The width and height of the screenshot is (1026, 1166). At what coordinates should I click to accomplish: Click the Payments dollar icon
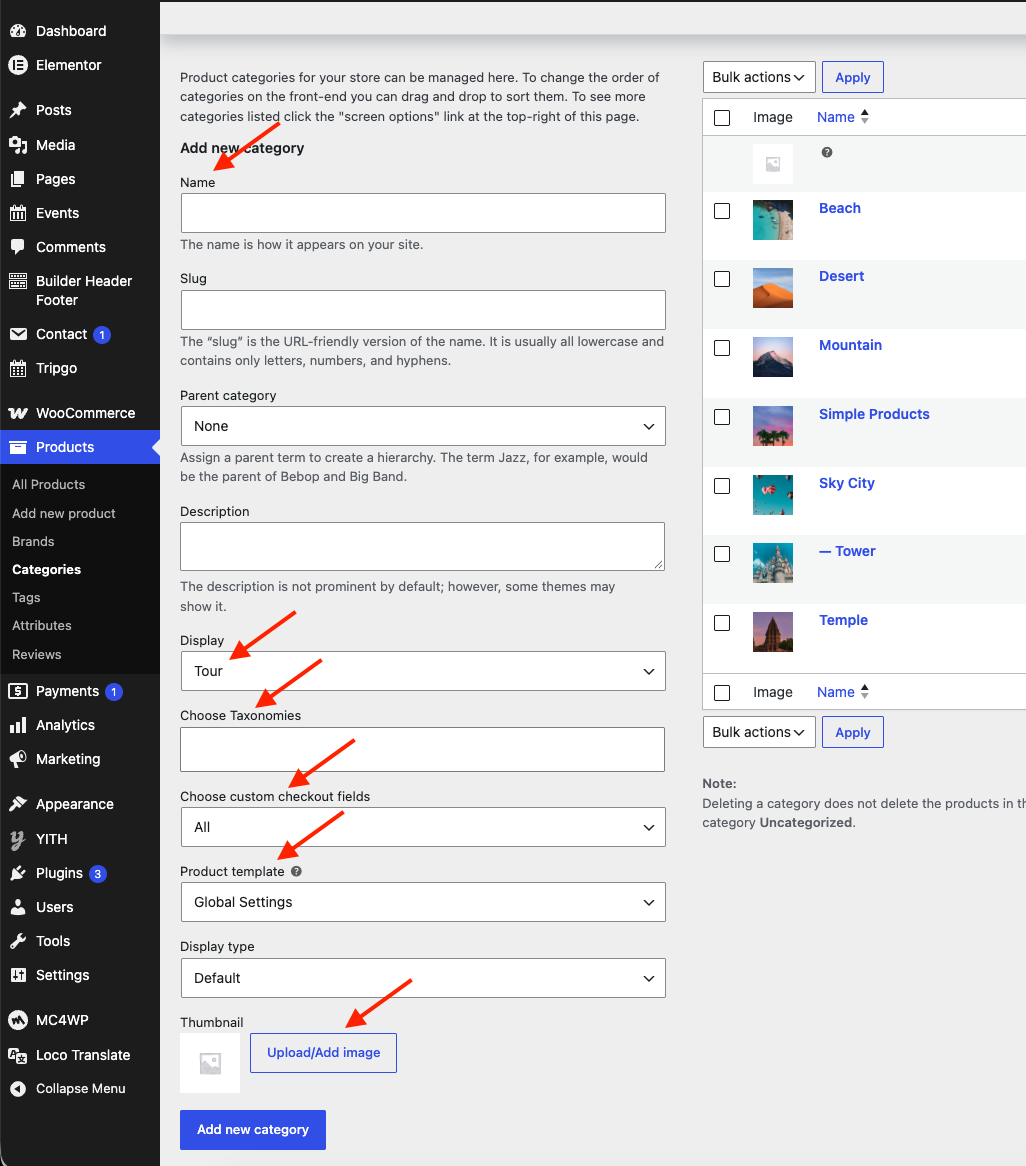(18, 692)
